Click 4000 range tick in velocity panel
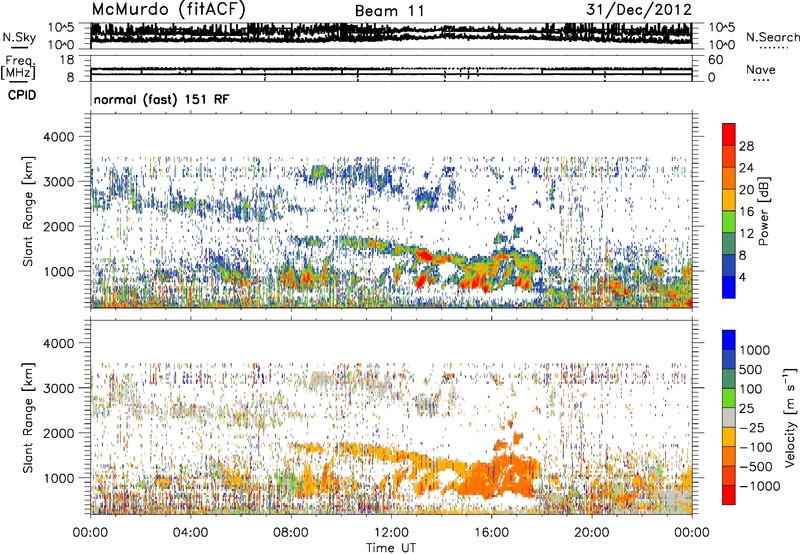This screenshot has height=554, width=800. (61, 343)
